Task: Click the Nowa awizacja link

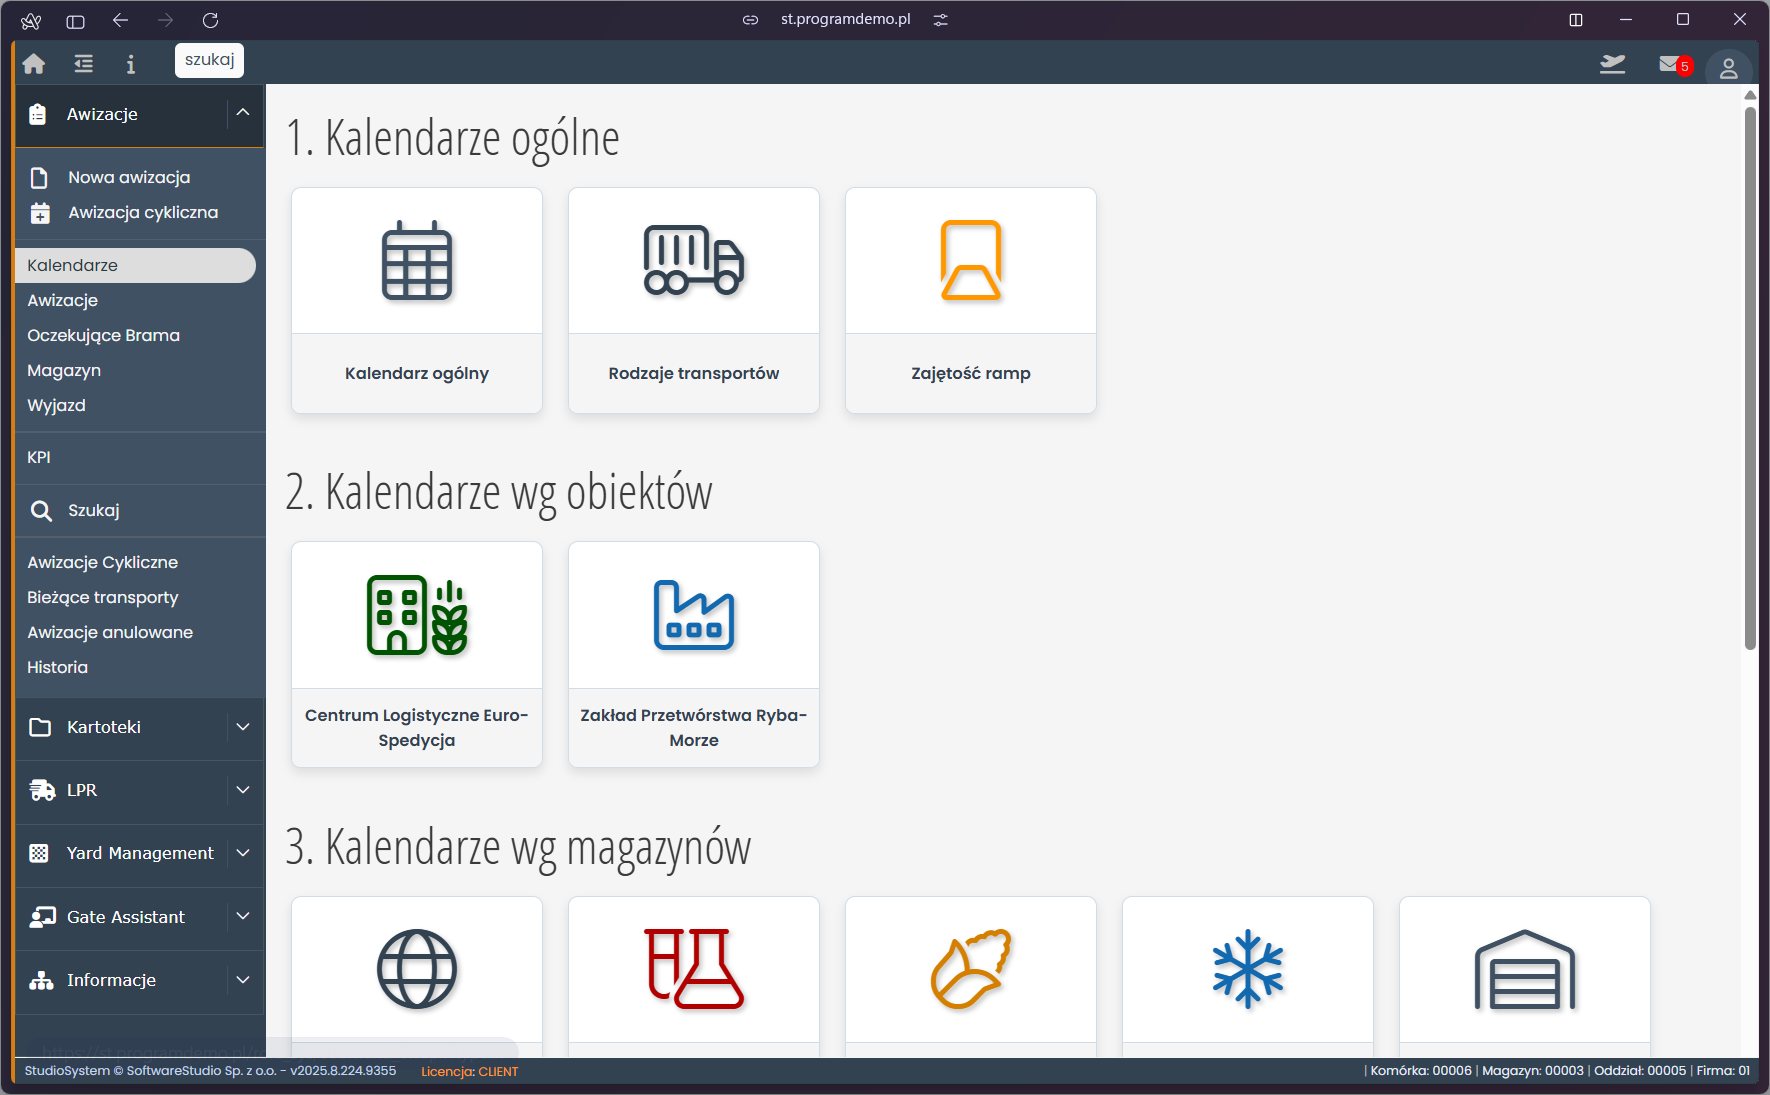Action: tap(128, 177)
